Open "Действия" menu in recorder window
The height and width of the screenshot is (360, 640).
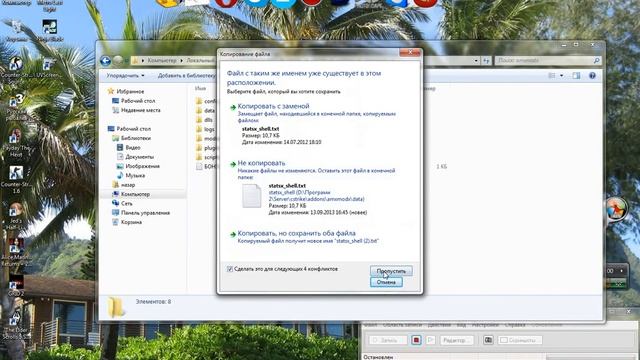point(439,325)
